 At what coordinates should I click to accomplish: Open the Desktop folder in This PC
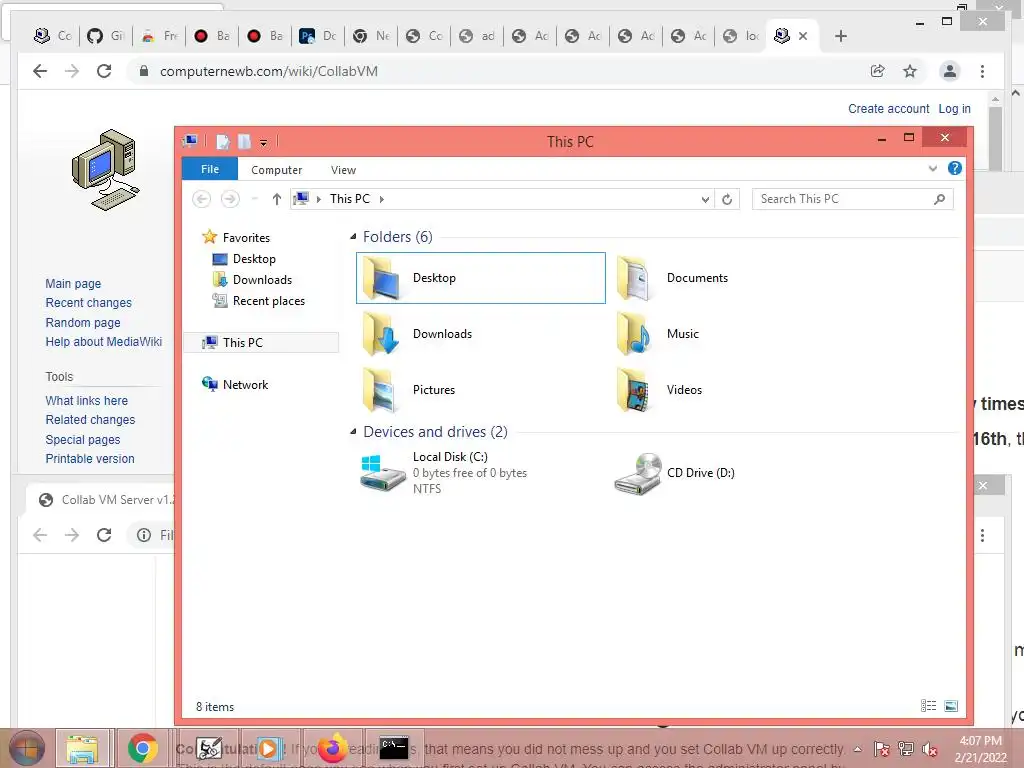coord(480,278)
